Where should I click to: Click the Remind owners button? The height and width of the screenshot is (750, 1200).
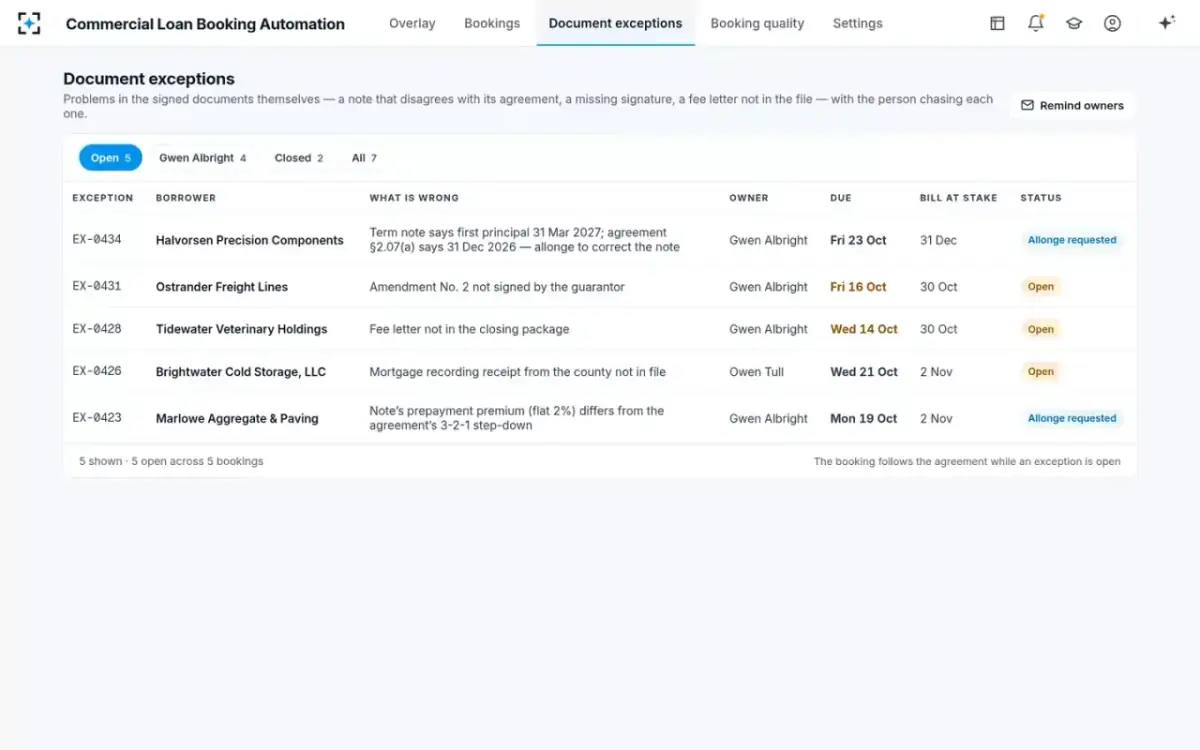coord(1072,105)
